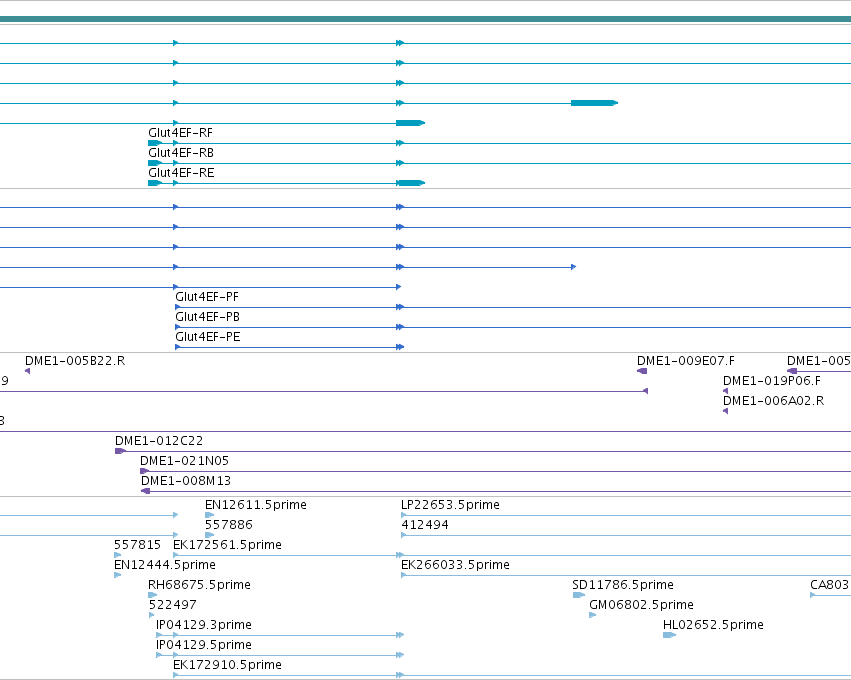Select the EK266033.5prime EST label
Screen dimensions: 851x680
tap(455, 565)
